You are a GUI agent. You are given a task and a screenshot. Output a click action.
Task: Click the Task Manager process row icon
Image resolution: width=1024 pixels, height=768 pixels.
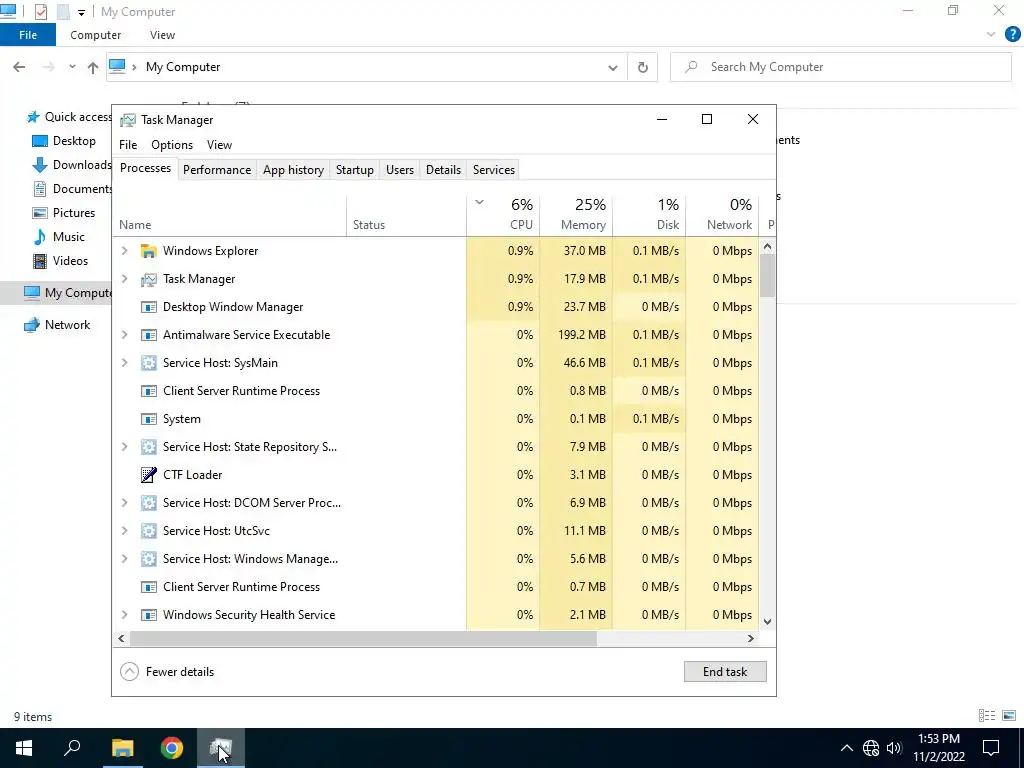[149, 279]
